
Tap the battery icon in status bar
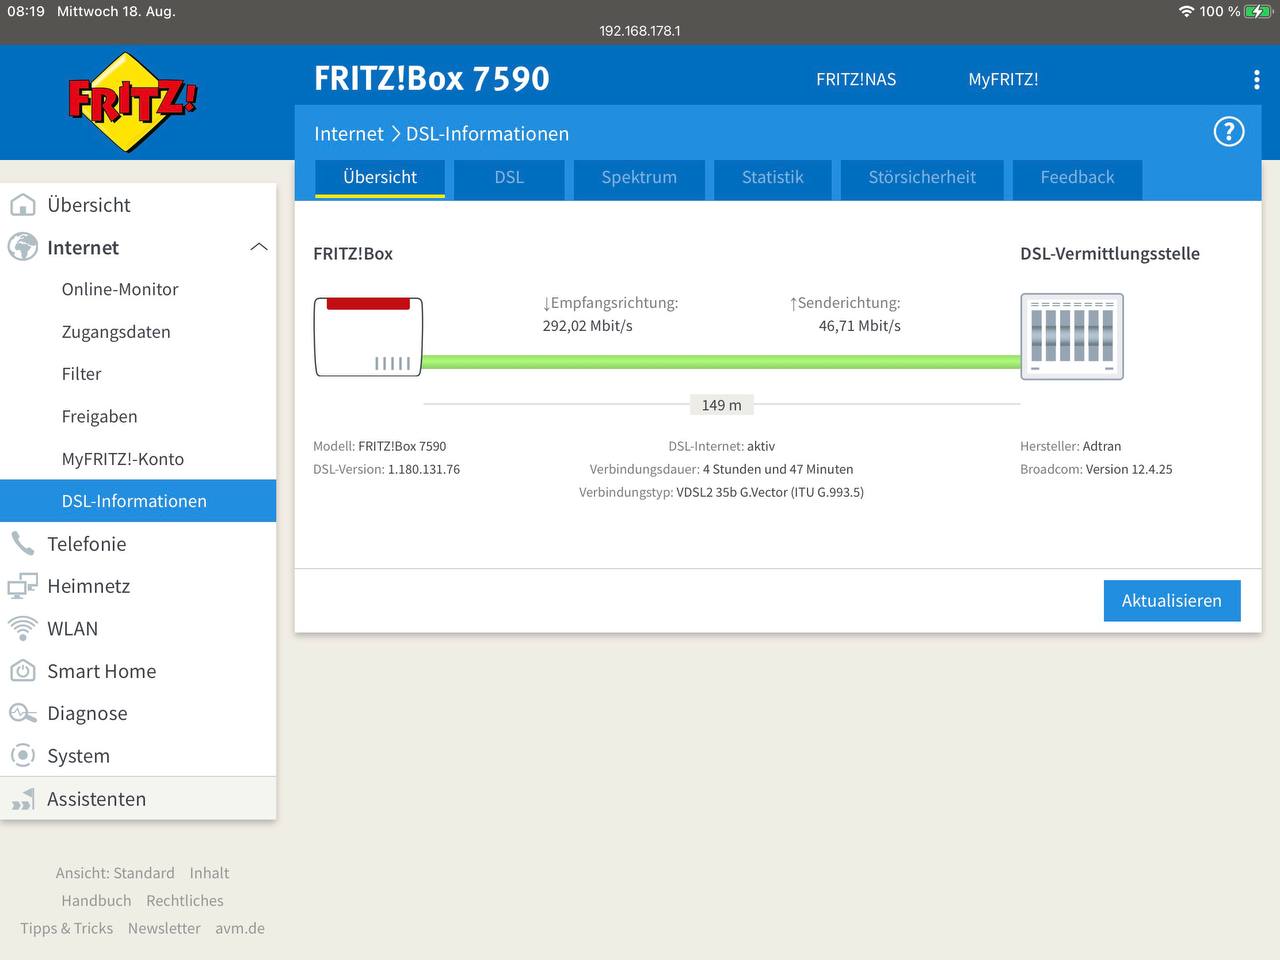(x=1258, y=11)
